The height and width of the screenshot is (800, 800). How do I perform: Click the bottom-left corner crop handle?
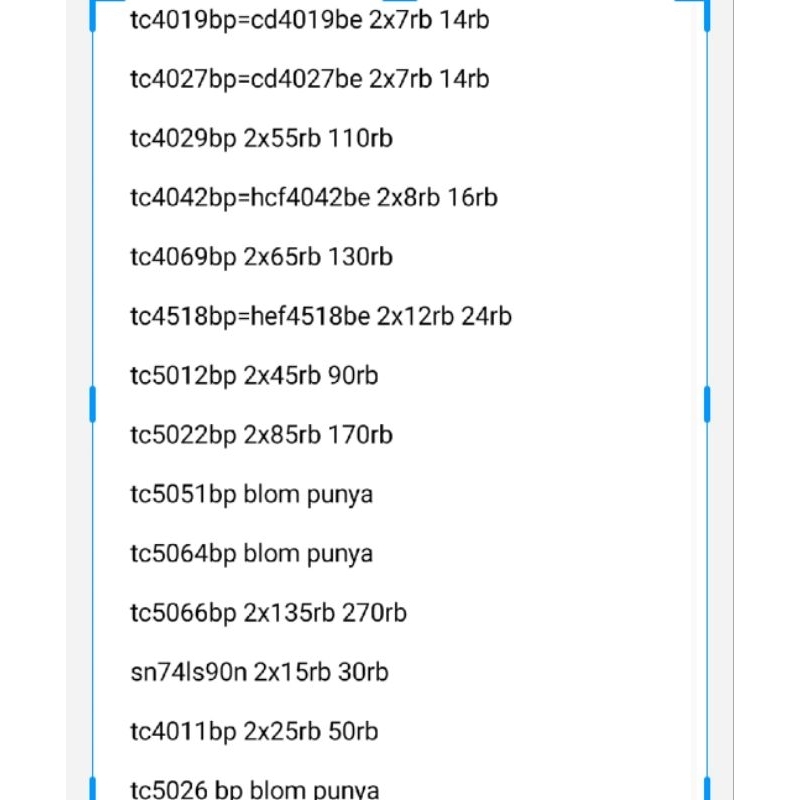click(94, 788)
